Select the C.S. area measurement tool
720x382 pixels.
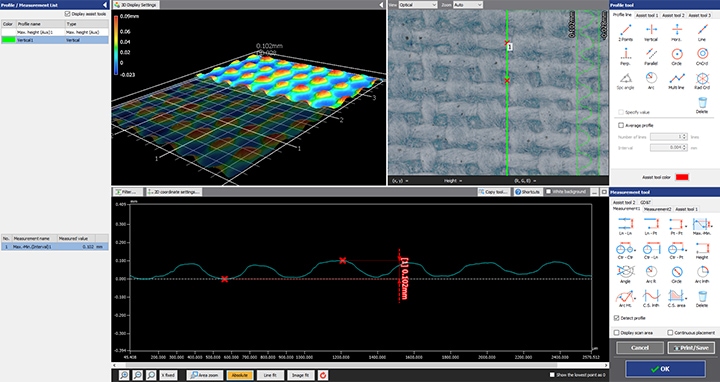click(x=676, y=298)
